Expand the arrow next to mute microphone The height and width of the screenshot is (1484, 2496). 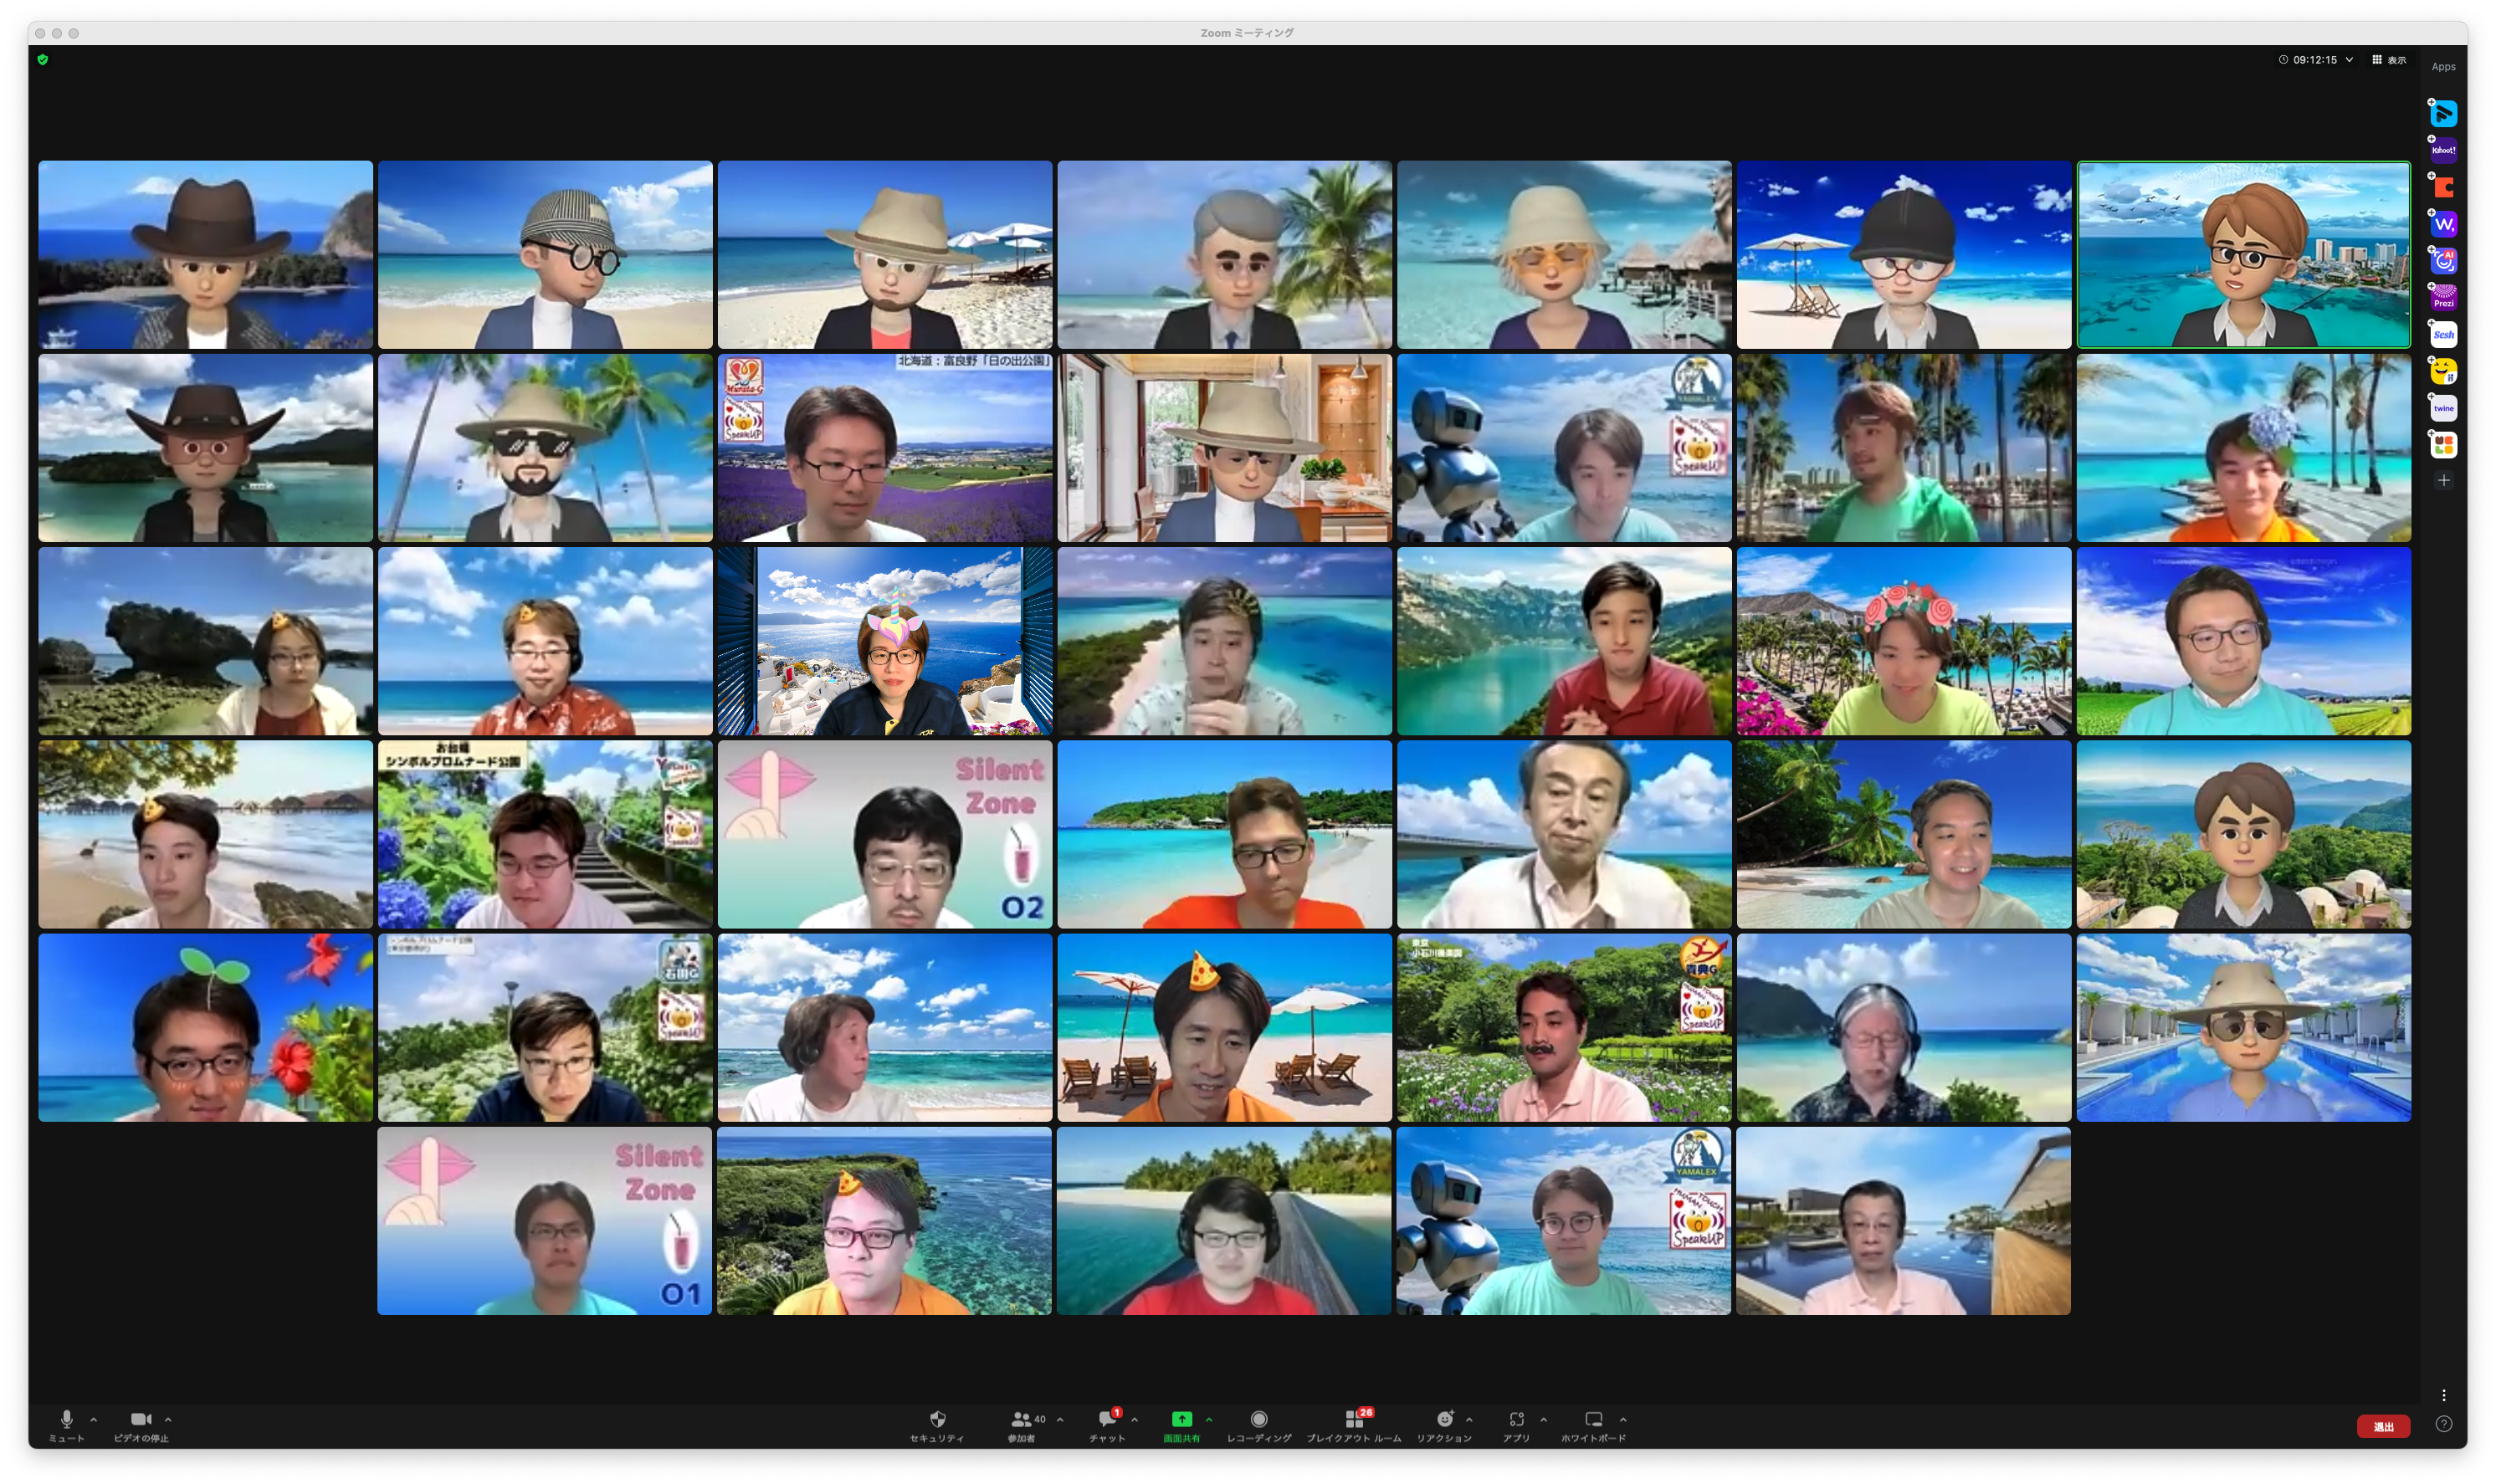click(x=94, y=1419)
